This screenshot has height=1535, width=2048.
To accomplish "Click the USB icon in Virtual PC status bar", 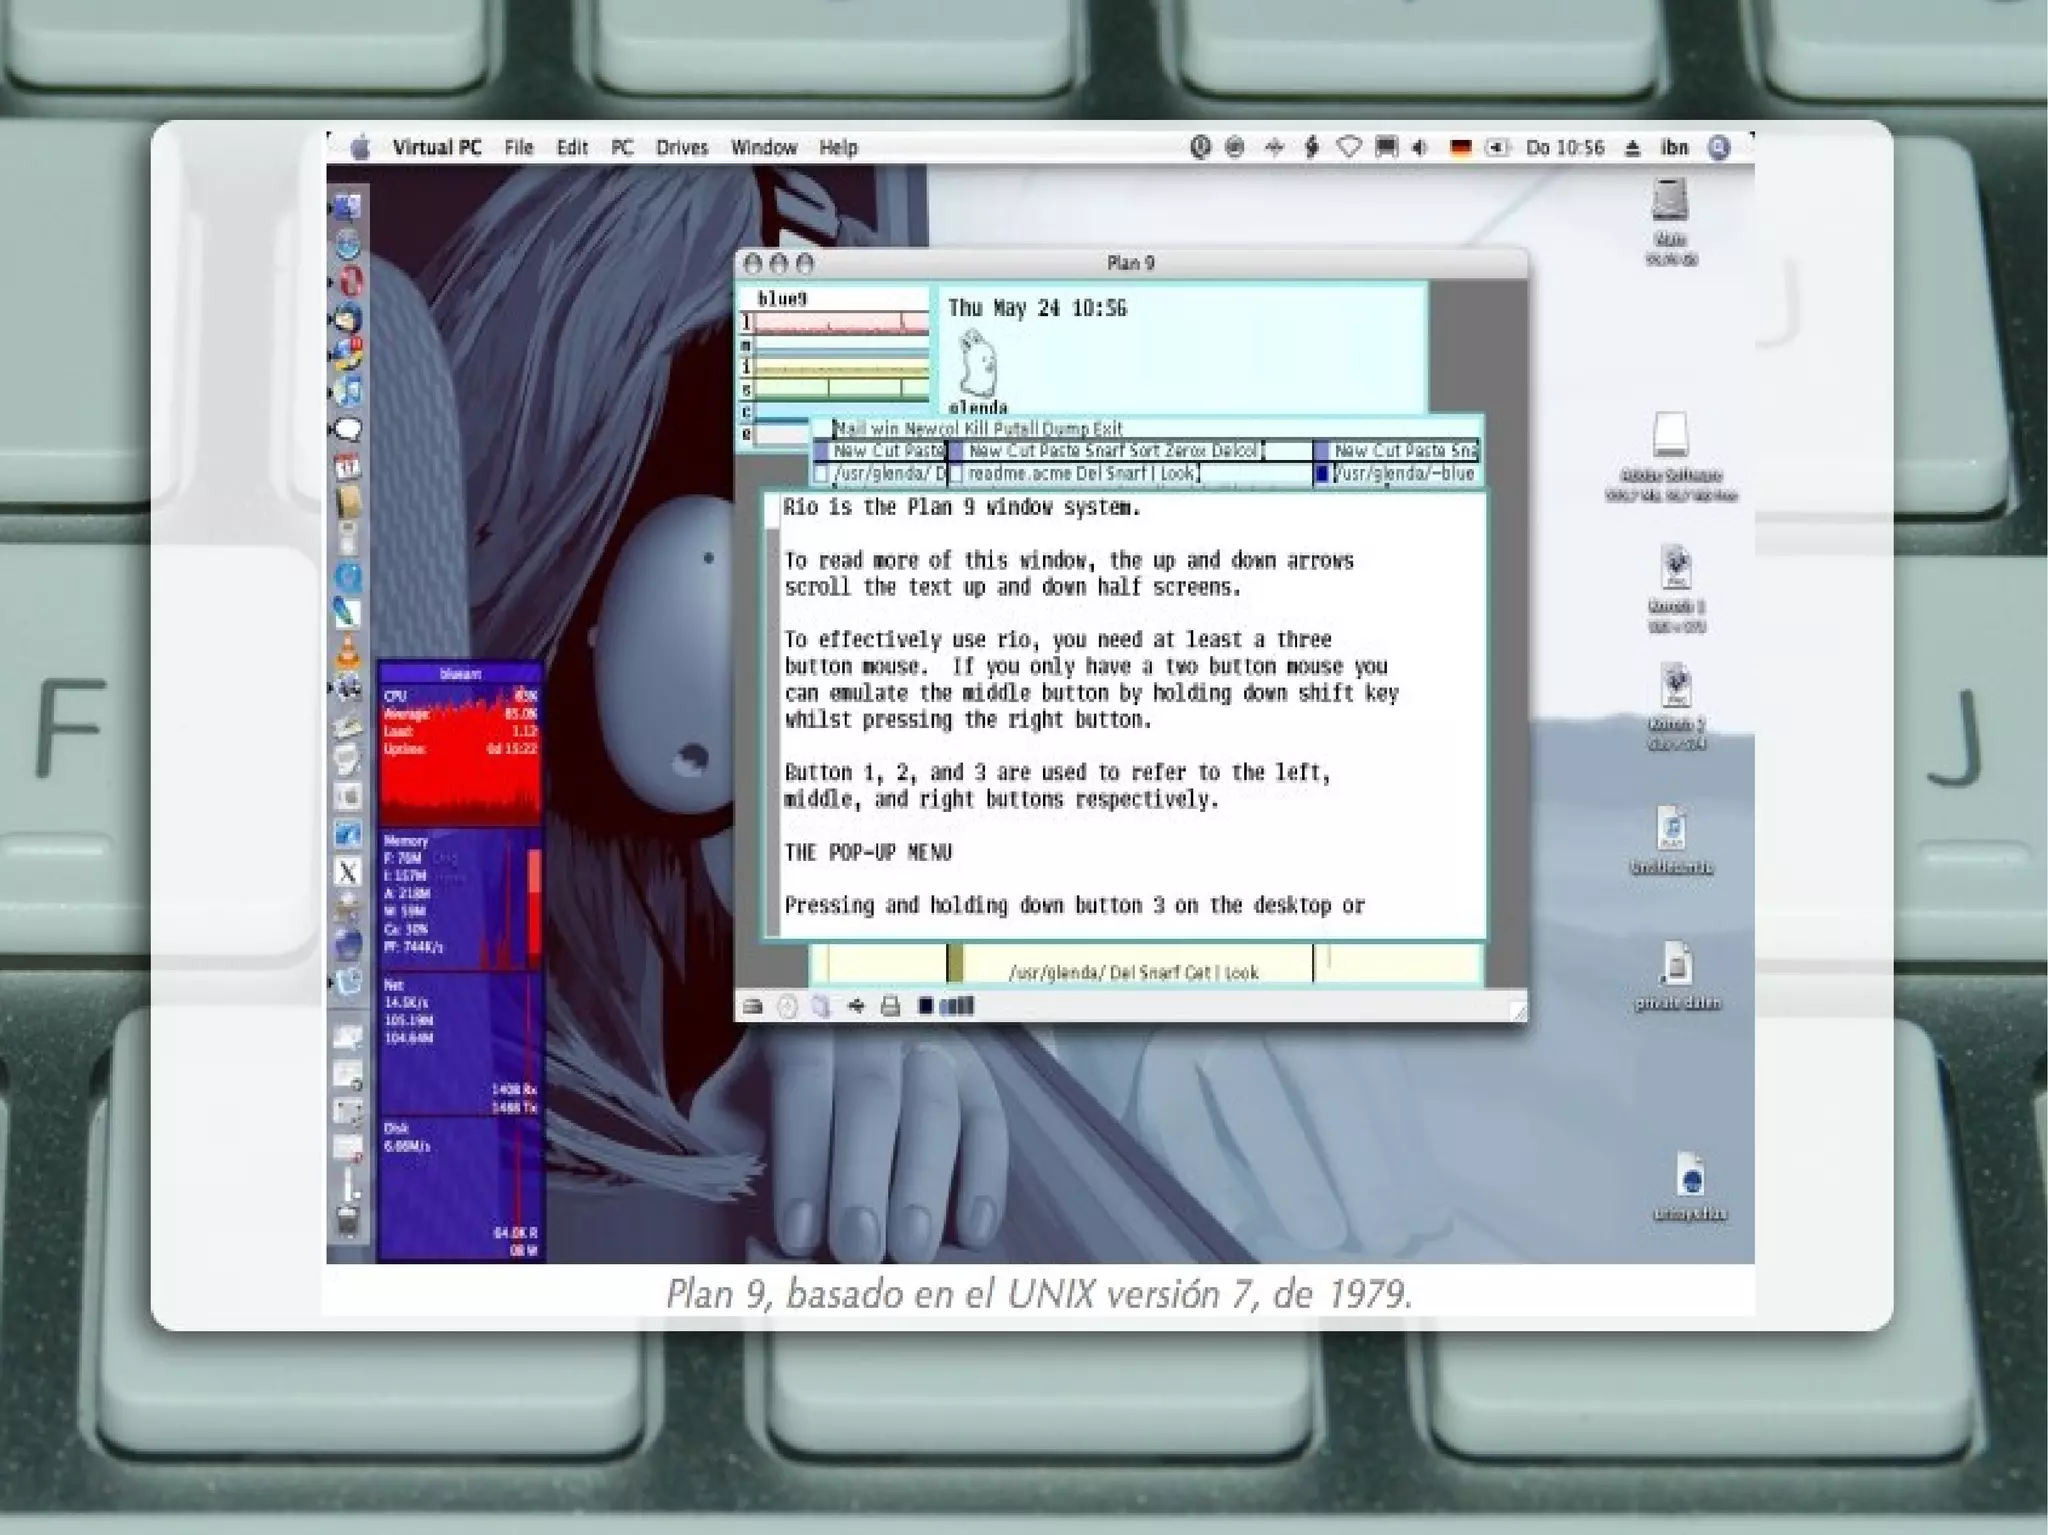I will pos(856,1006).
